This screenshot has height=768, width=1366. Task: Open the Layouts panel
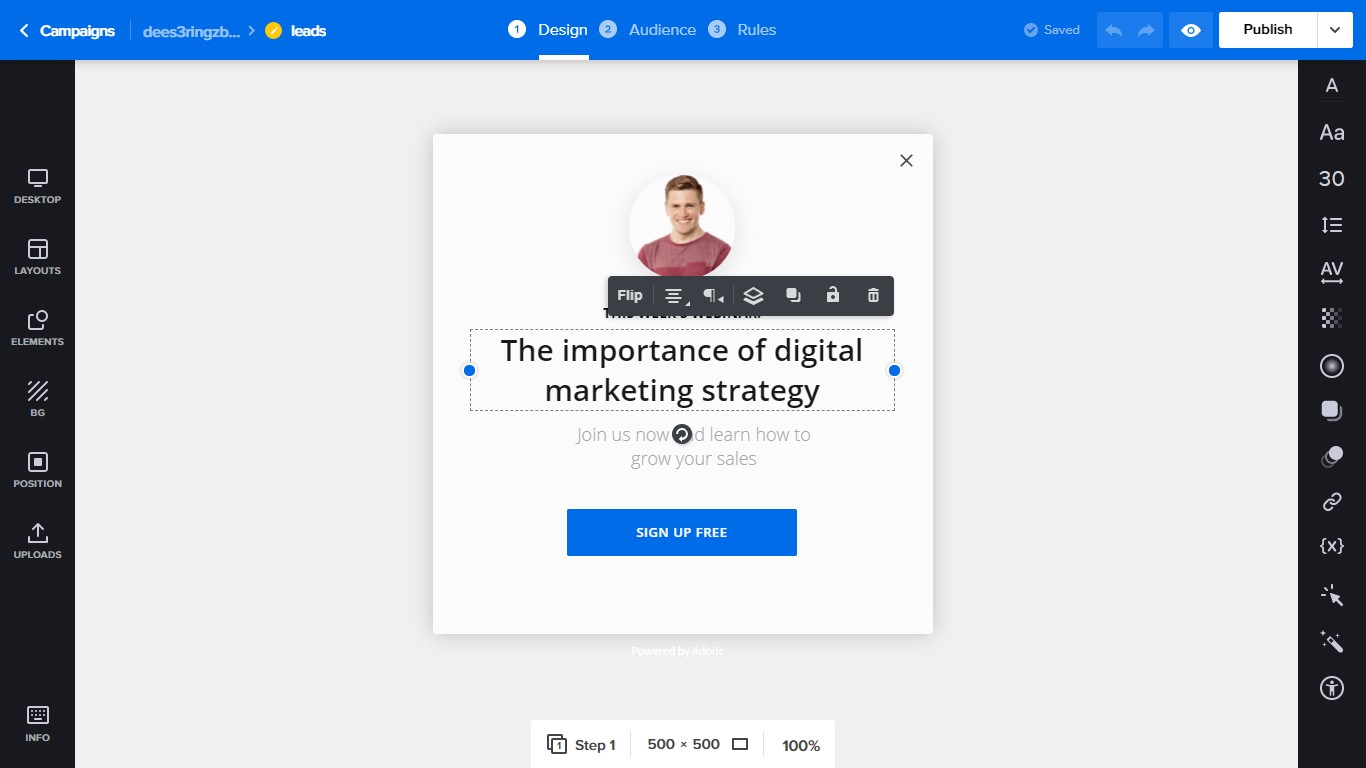(x=37, y=257)
